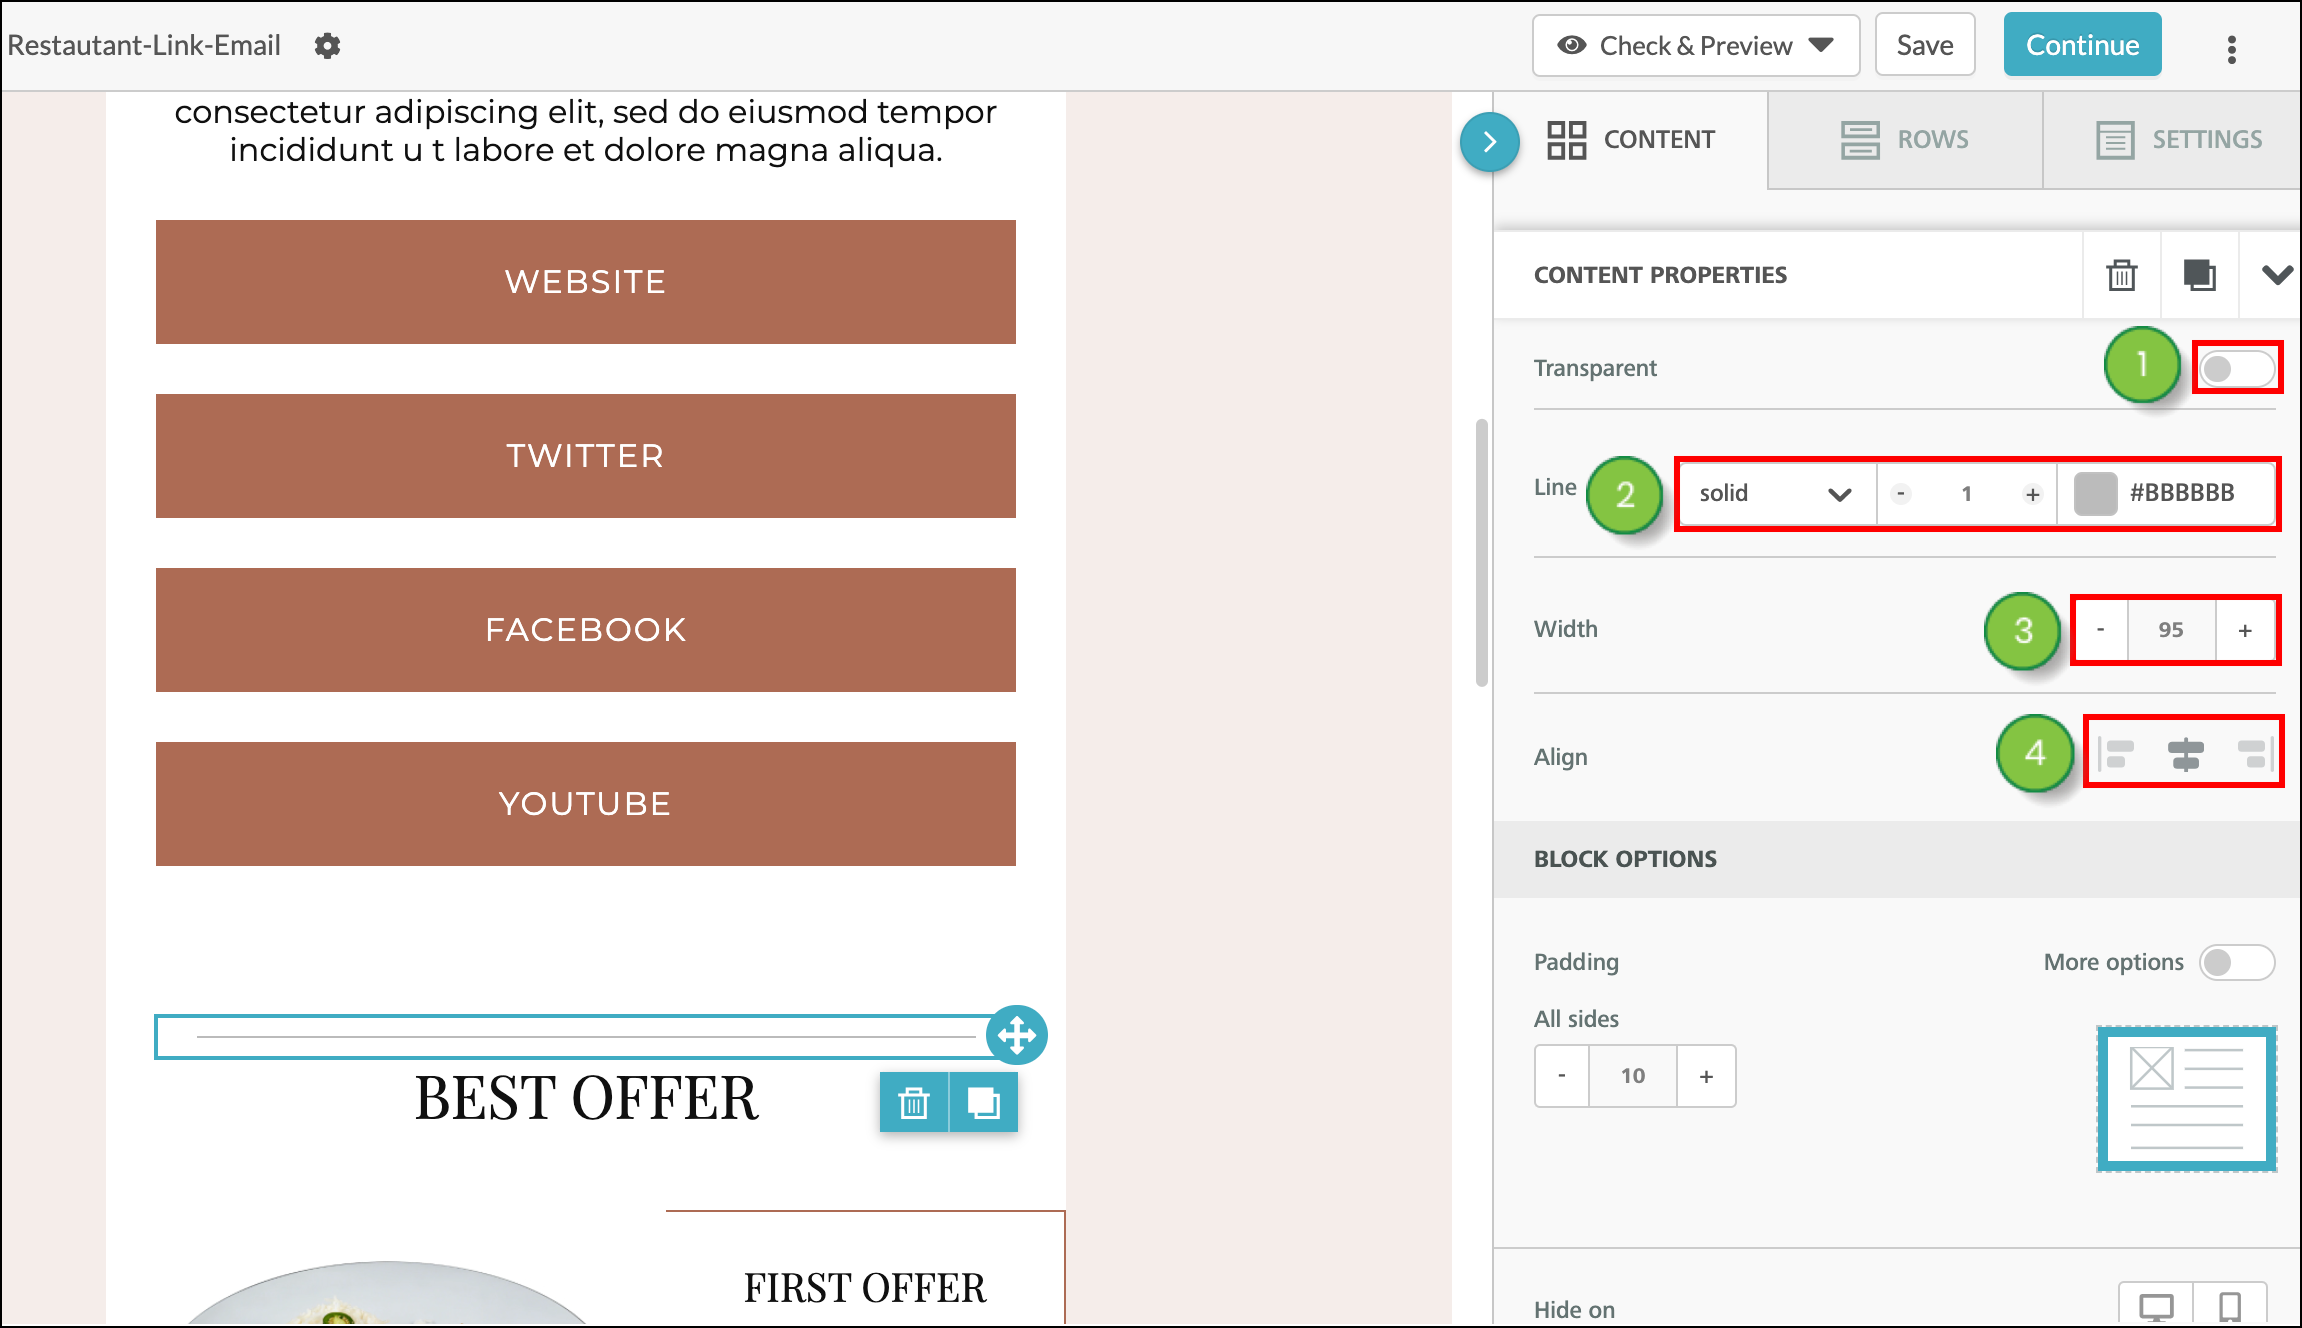Viewport: 2302px width, 1328px height.
Task: Select the FIRST OFFER heading
Action: (865, 1288)
